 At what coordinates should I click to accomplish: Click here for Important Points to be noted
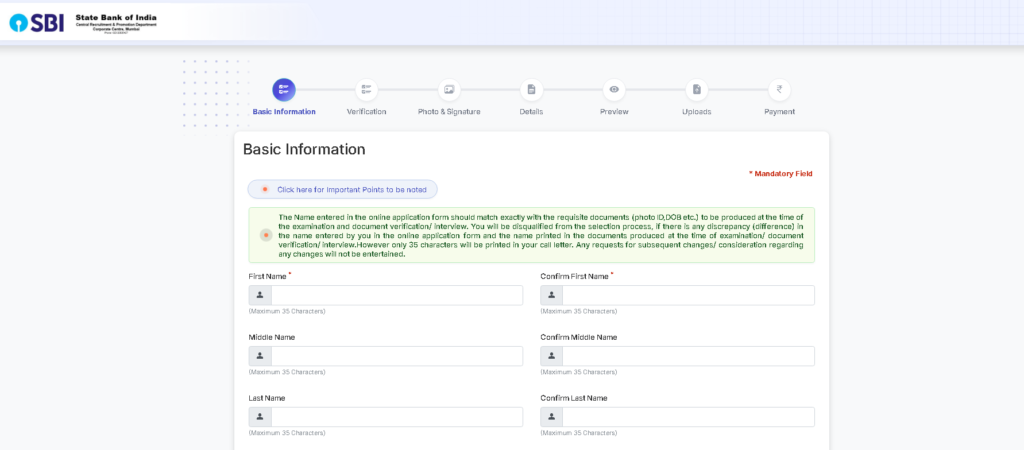[x=342, y=189]
